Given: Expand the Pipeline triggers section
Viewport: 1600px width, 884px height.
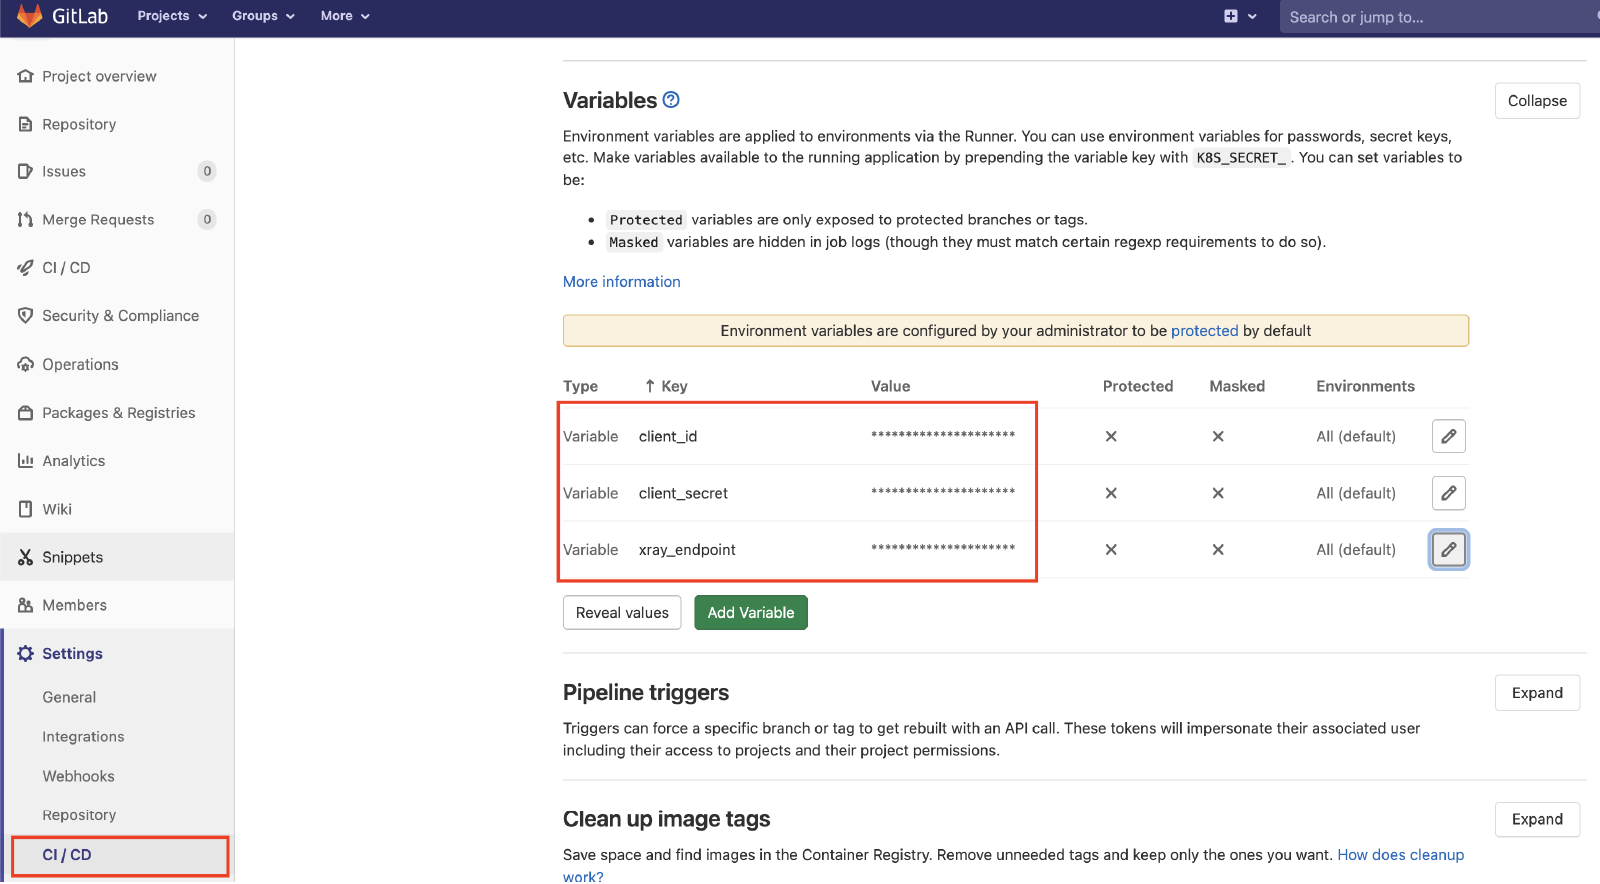Looking at the screenshot, I should 1537,693.
